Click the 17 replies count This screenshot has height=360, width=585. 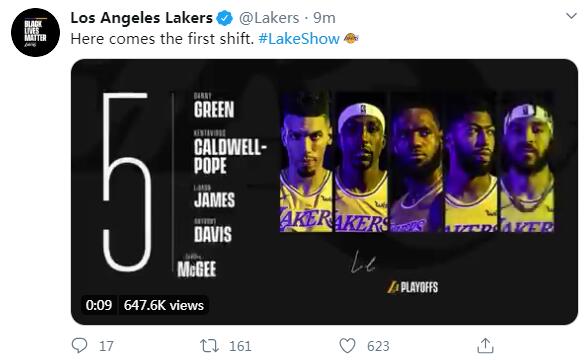(x=106, y=346)
